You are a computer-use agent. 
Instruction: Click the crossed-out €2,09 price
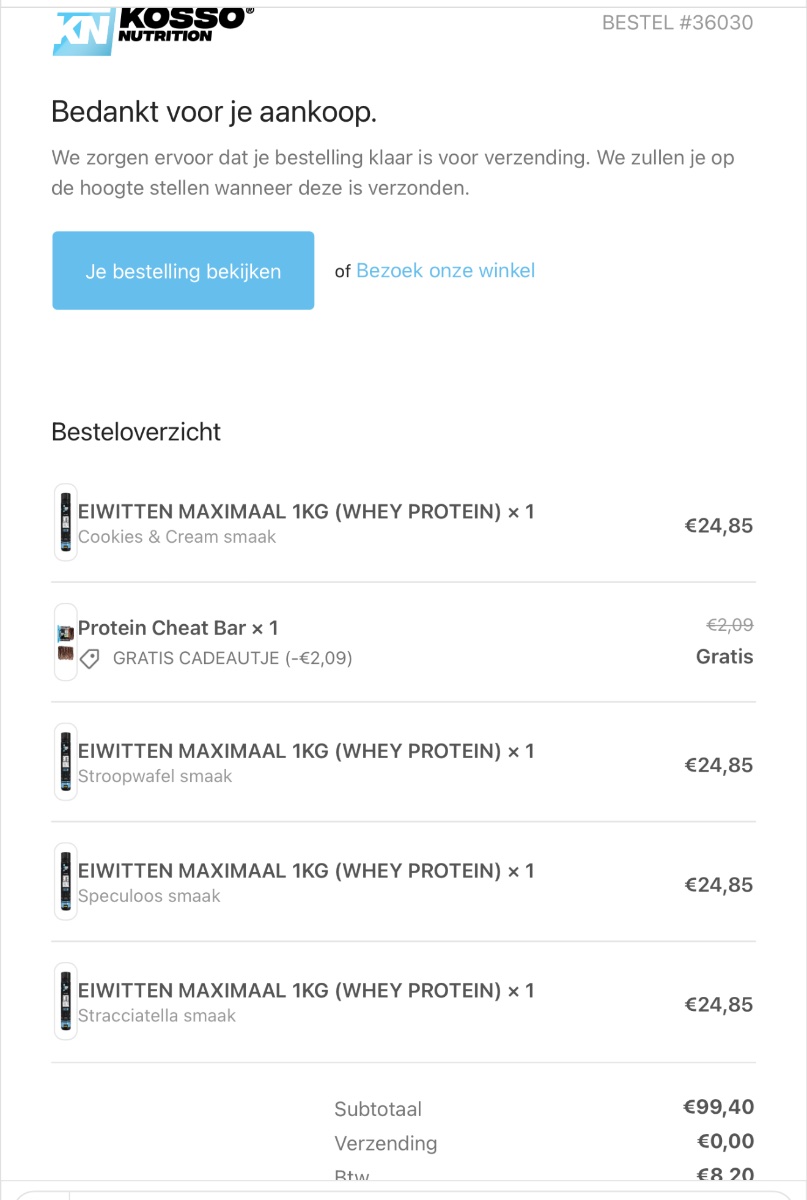[729, 625]
